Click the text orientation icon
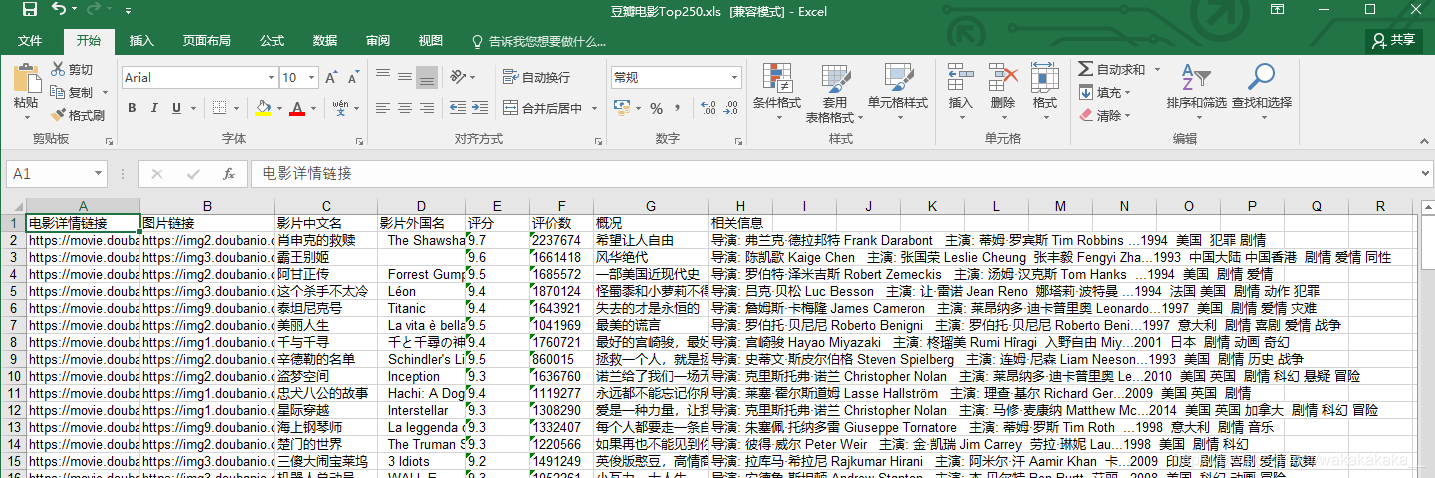Viewport: 1435px width, 478px height. click(x=458, y=77)
